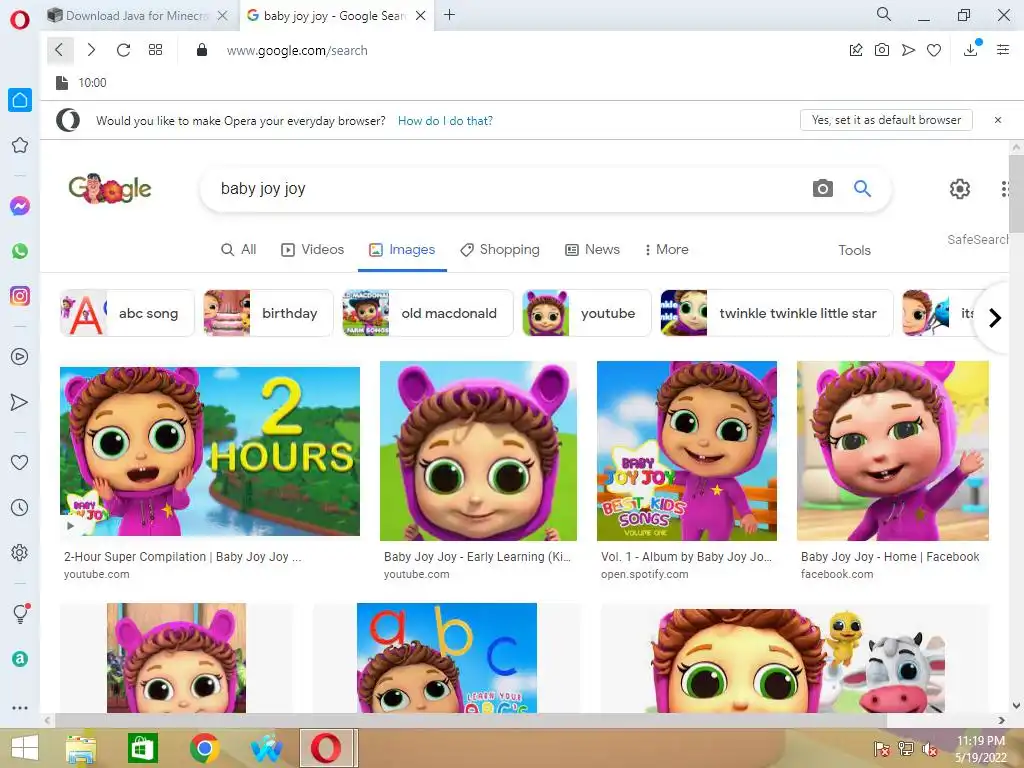Click 'How do I do that?' link
The height and width of the screenshot is (768, 1024).
(x=445, y=121)
